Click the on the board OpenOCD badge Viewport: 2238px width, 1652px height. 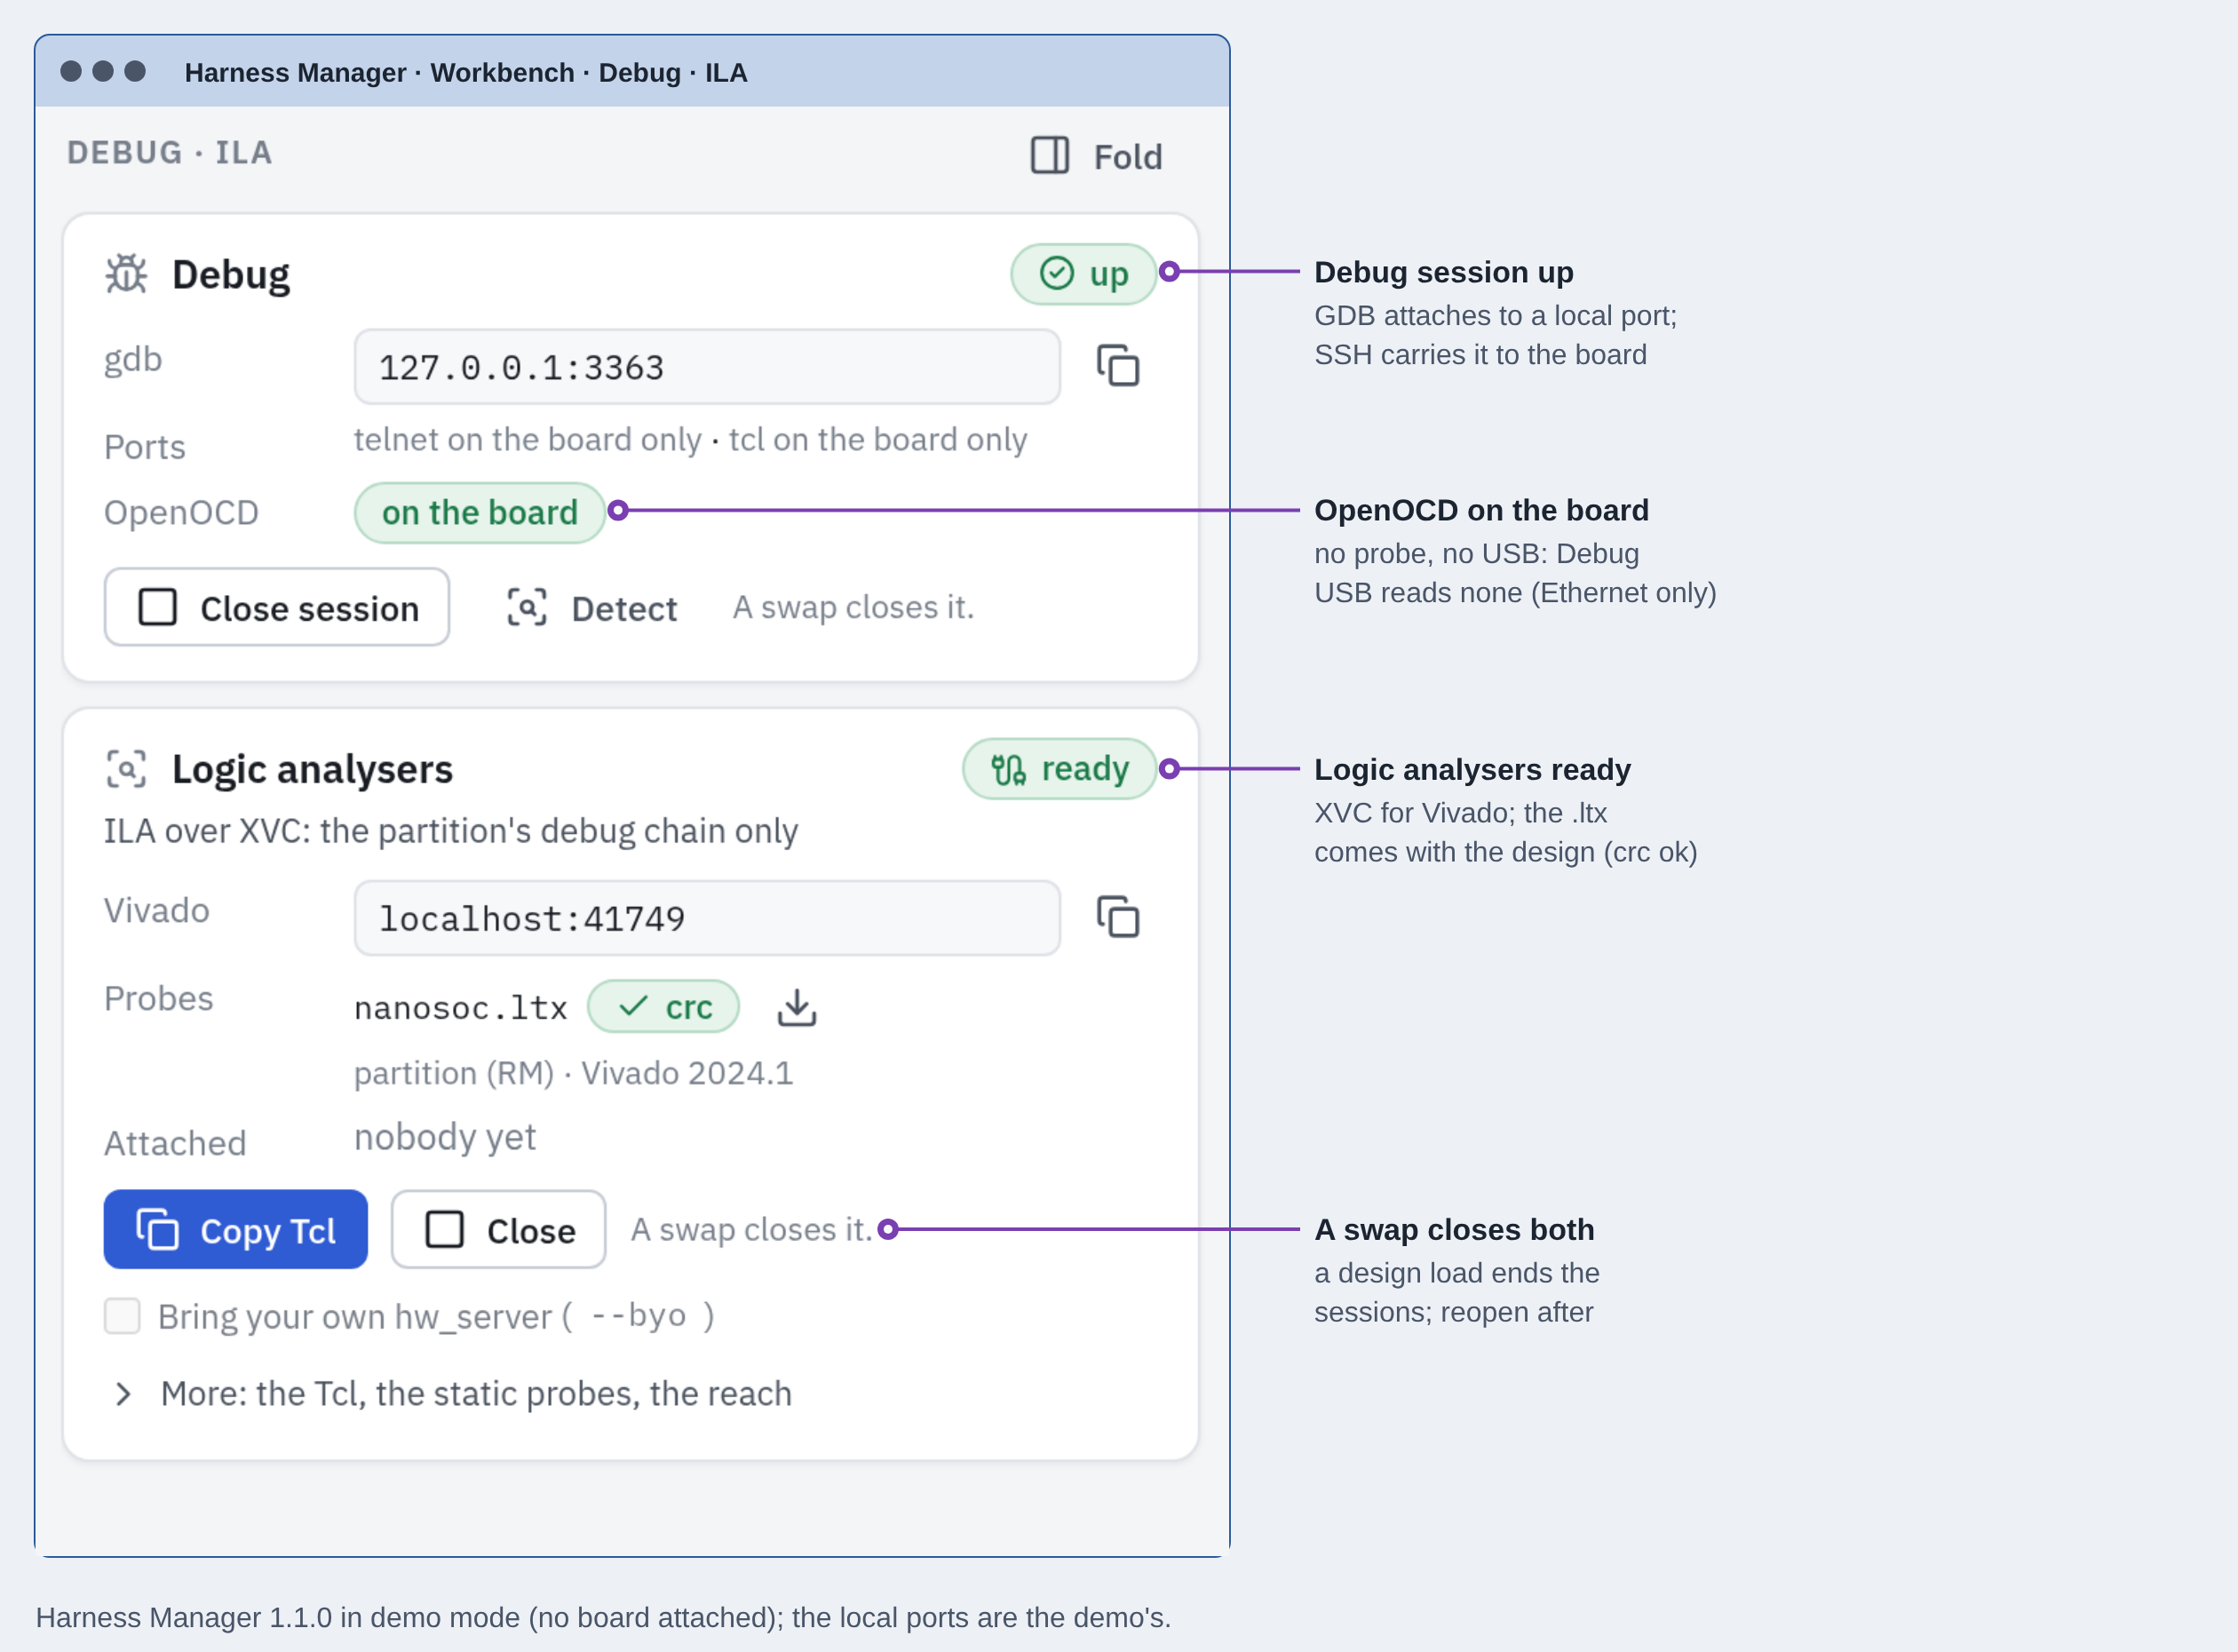479,512
